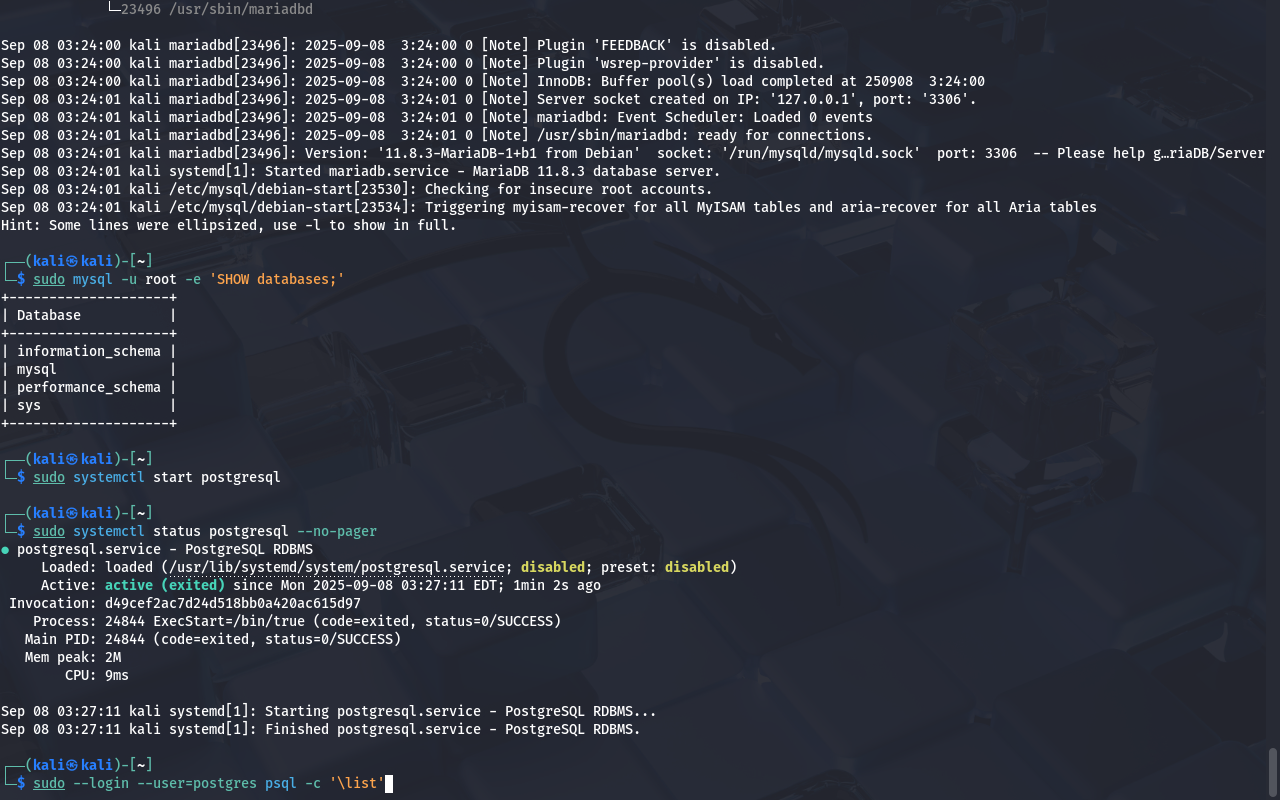Click version string '11.8.3-MariaDB-1+b1 from Debian'

click(x=508, y=153)
